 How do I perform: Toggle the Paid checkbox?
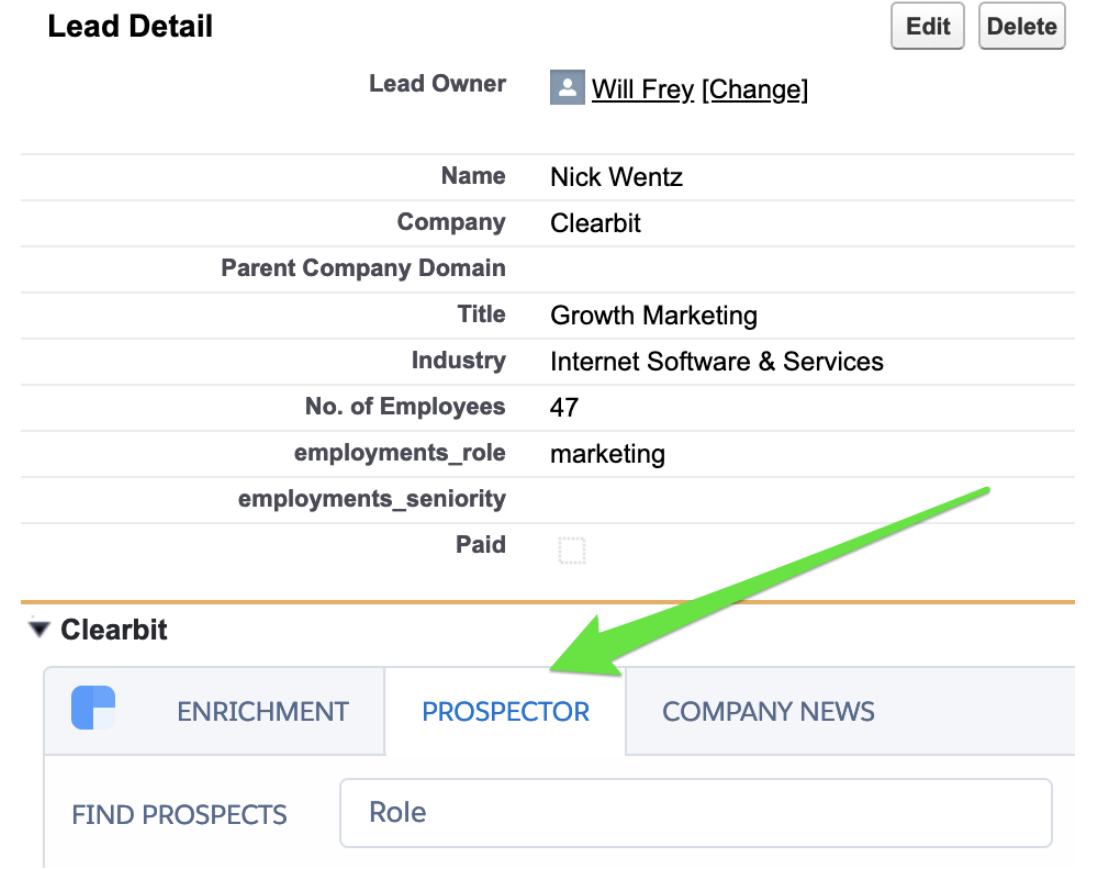(x=571, y=550)
